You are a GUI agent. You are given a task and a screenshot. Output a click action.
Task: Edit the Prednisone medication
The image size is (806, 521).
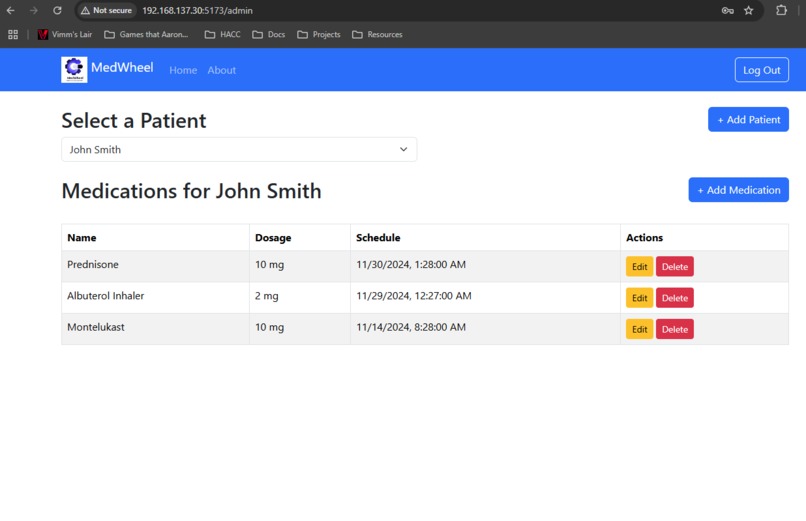[x=639, y=267]
